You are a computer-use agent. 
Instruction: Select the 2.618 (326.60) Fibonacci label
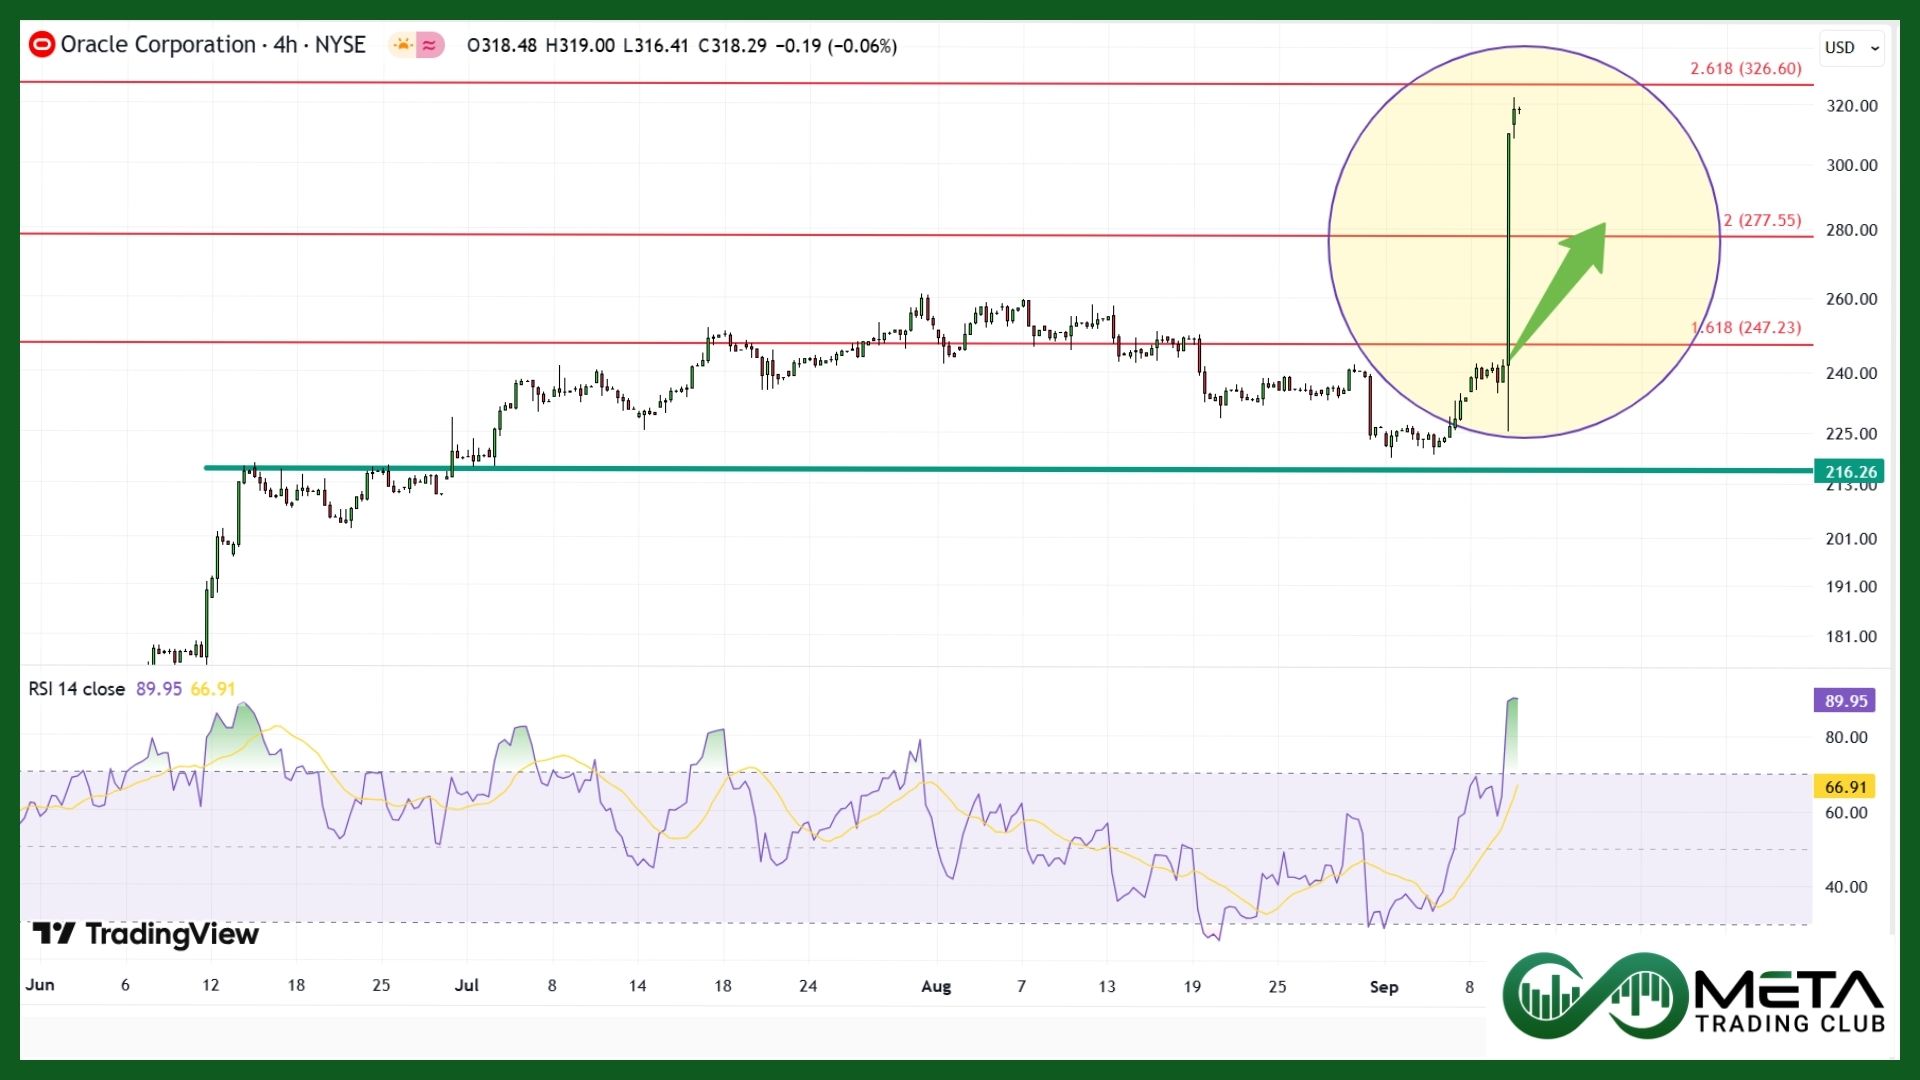[x=1746, y=69]
